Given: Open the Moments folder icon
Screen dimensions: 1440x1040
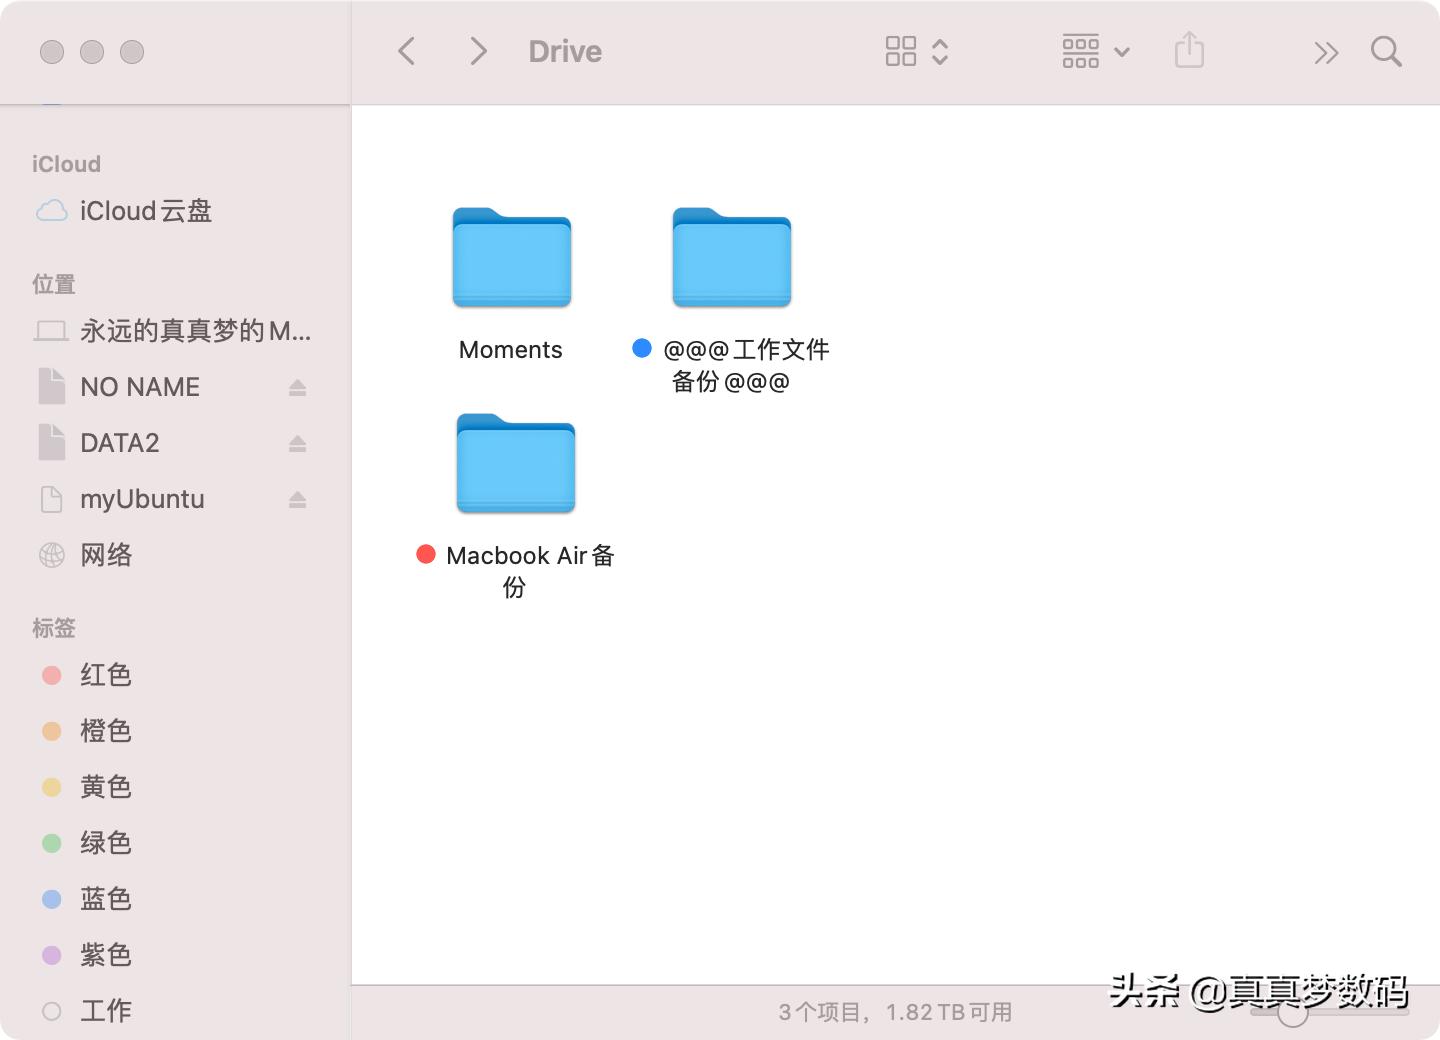Looking at the screenshot, I should click(x=511, y=258).
